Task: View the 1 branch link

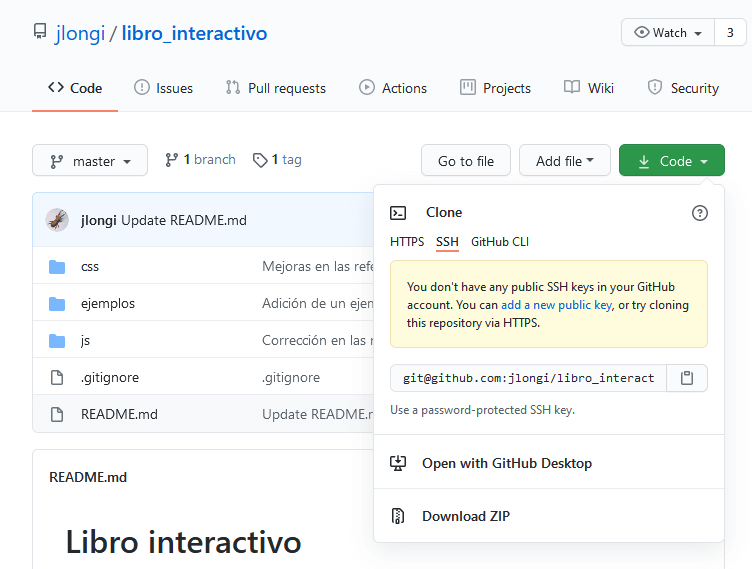Action: pos(200,160)
